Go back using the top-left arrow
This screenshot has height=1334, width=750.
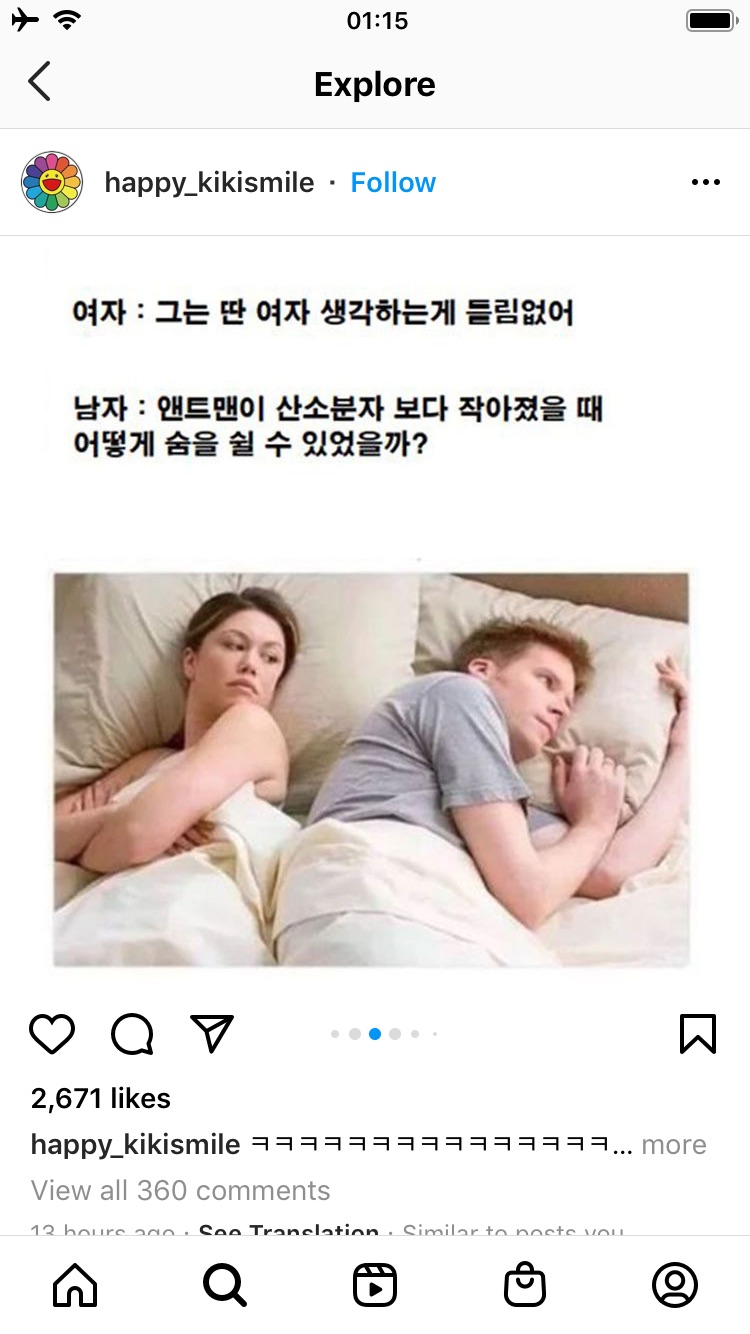tap(39, 82)
